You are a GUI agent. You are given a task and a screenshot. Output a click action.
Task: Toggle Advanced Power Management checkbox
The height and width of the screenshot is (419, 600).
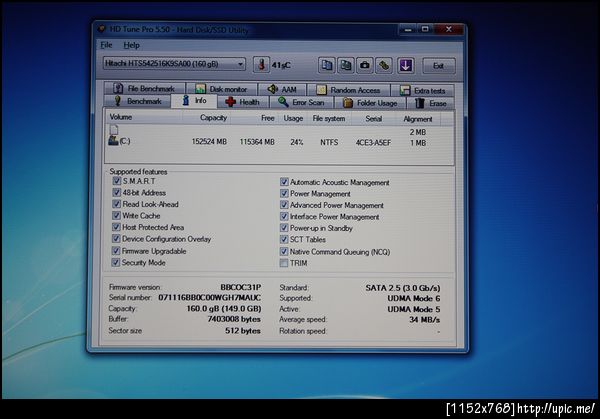284,205
